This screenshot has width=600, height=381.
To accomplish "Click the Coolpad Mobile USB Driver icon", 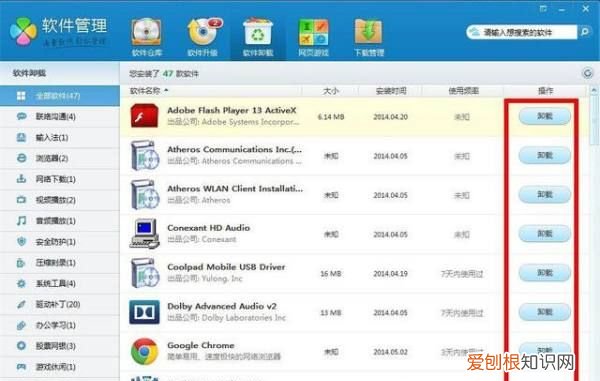I will (x=145, y=273).
